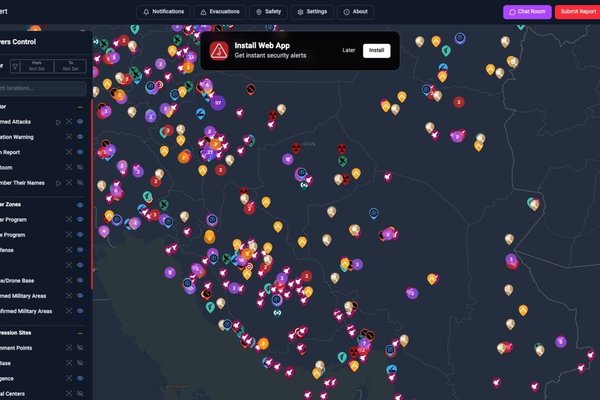The image size is (600, 400).
Task: Click the filter funnel icon in layers panel
Action: tap(15, 66)
